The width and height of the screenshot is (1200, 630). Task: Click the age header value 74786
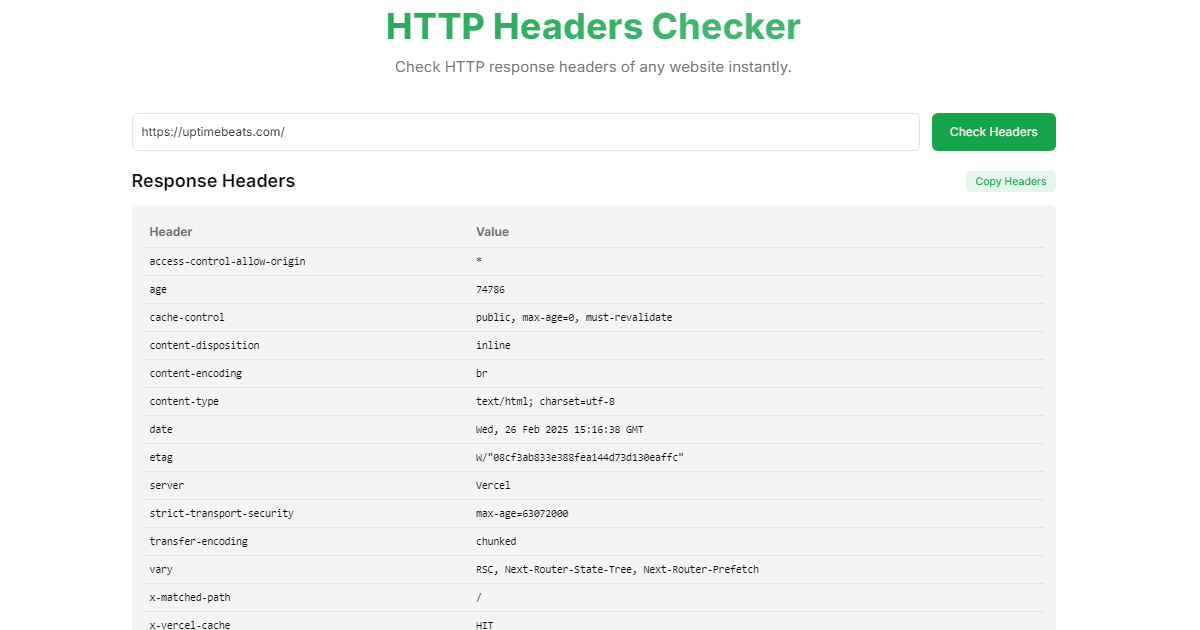489,289
